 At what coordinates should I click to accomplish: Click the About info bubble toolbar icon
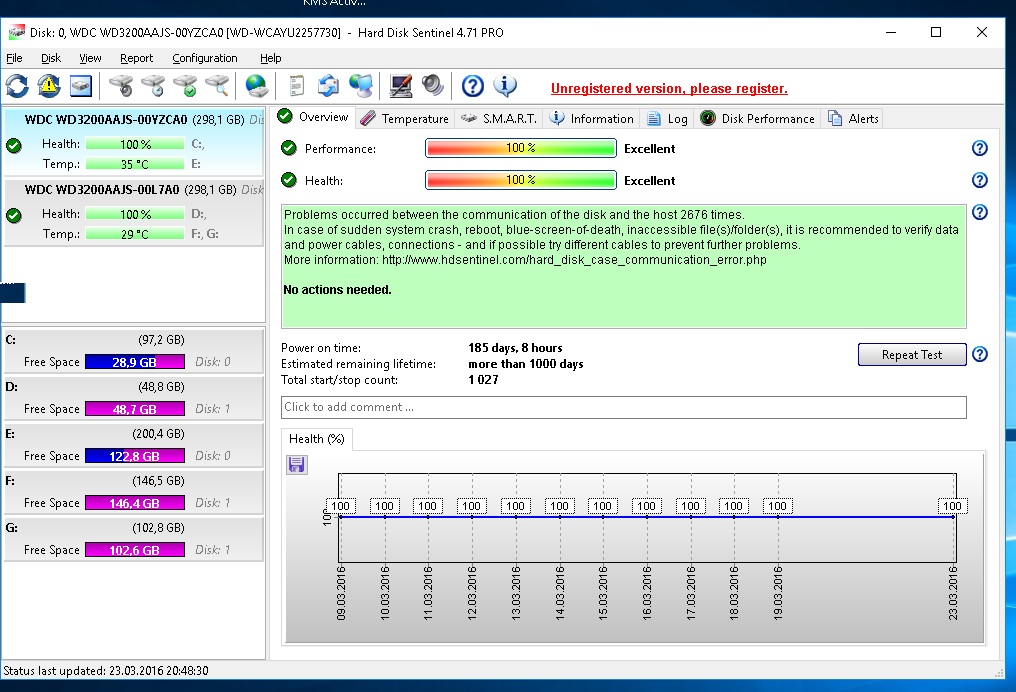505,86
